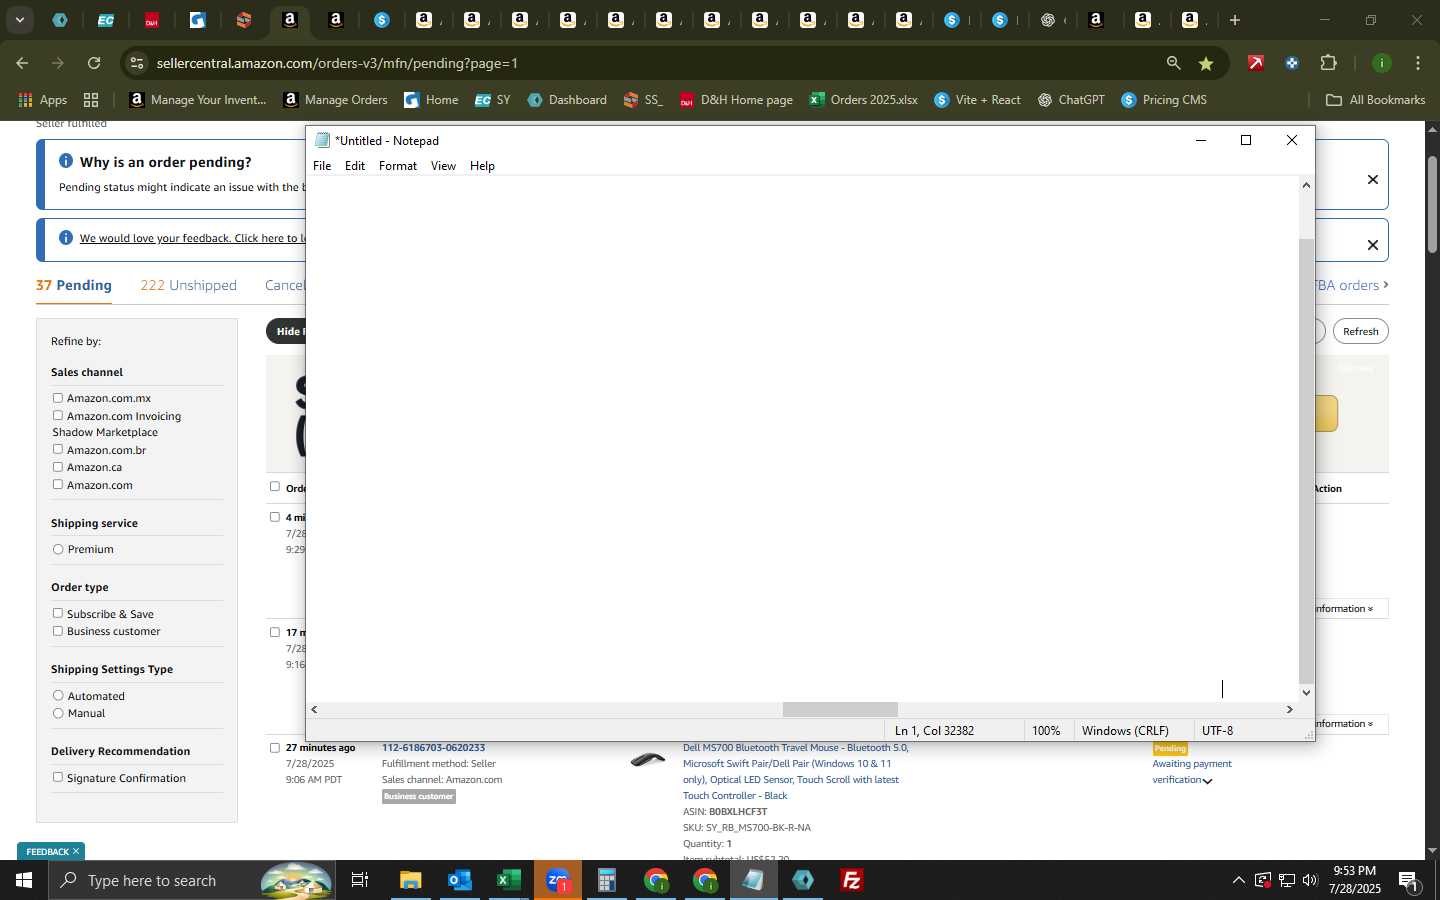Click browser page vertical scrollbar thumb
The image size is (1440, 900).
(x=1432, y=204)
